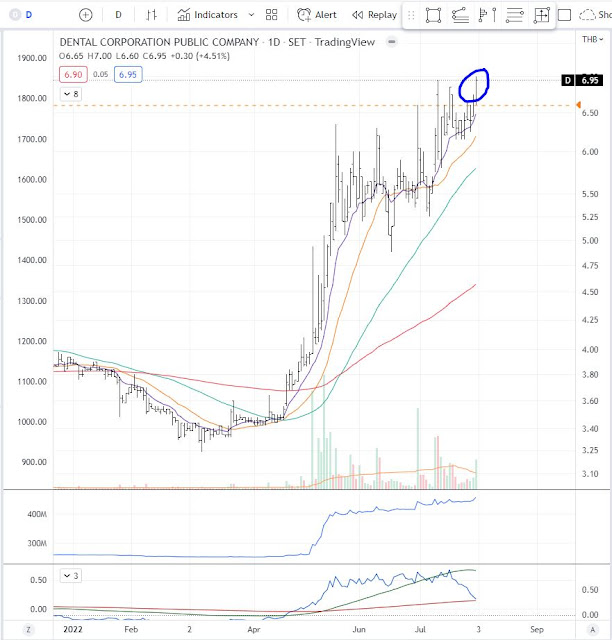Click the OHLC values O6.65 H7.00 text
The height and width of the screenshot is (640, 612).
[x=85, y=56]
